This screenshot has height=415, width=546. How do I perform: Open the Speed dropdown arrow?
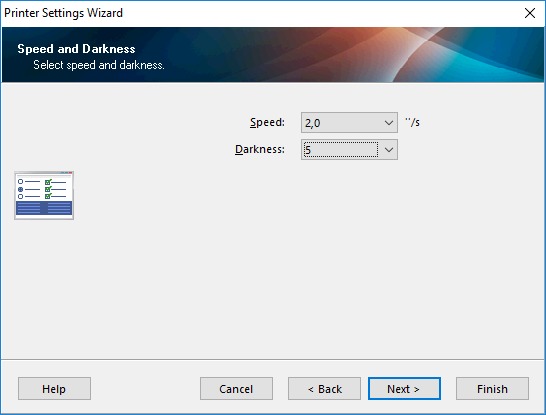point(389,123)
